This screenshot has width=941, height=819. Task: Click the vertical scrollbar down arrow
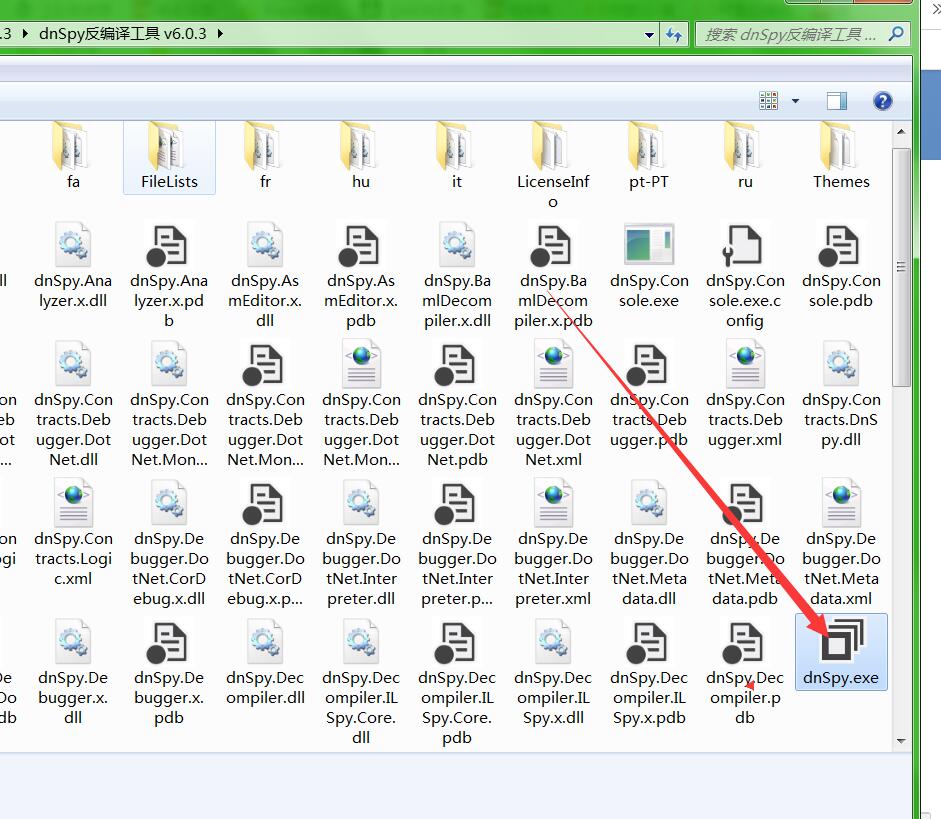point(901,741)
